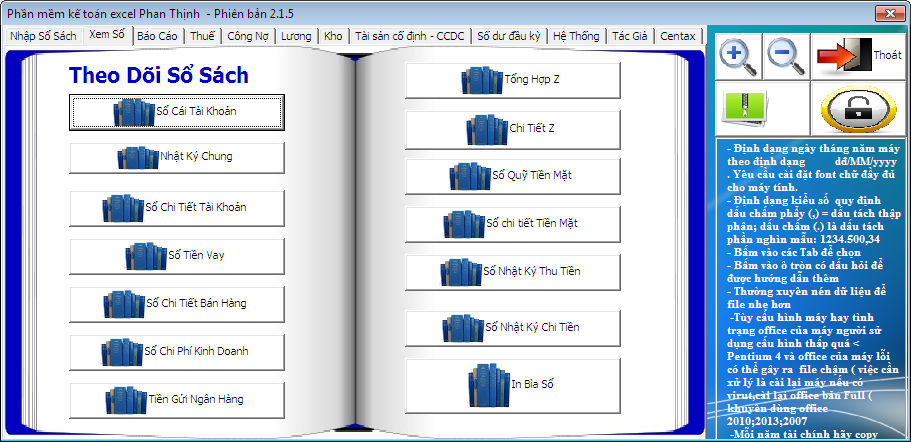The height and width of the screenshot is (442, 911).
Task: Open the Hệ Thống tab
Action: click(576, 36)
